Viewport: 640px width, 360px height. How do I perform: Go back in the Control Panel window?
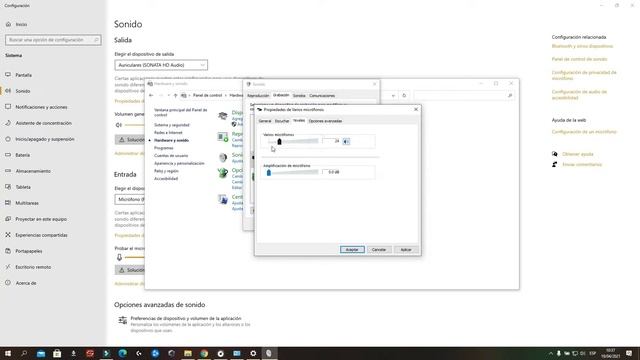(151, 96)
